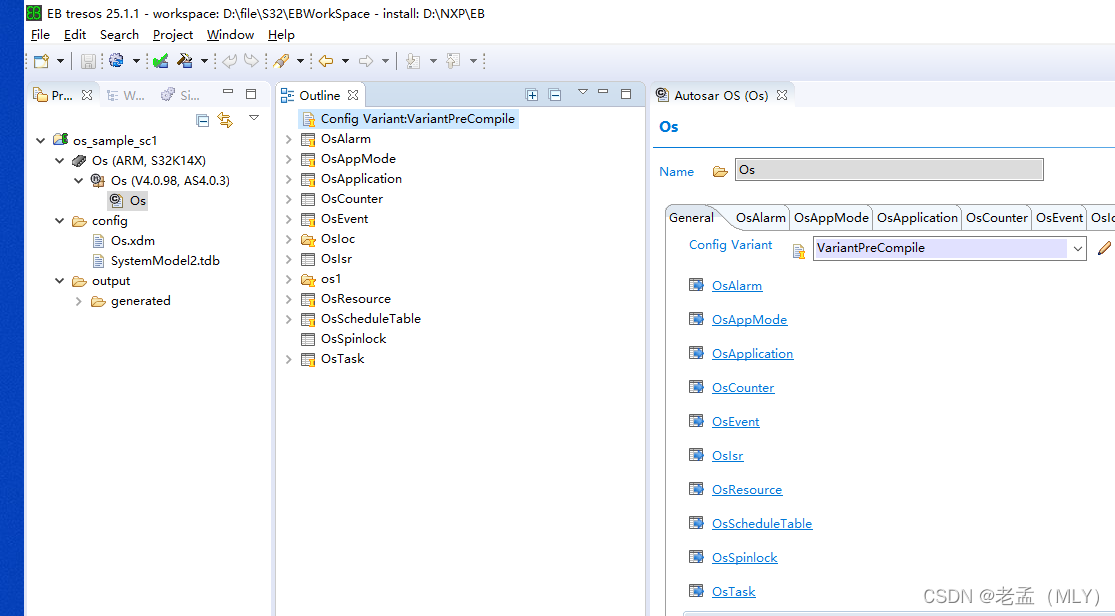Screen dimensions: 1115x616
Task: Open the OsAppMode link
Action: tap(749, 320)
